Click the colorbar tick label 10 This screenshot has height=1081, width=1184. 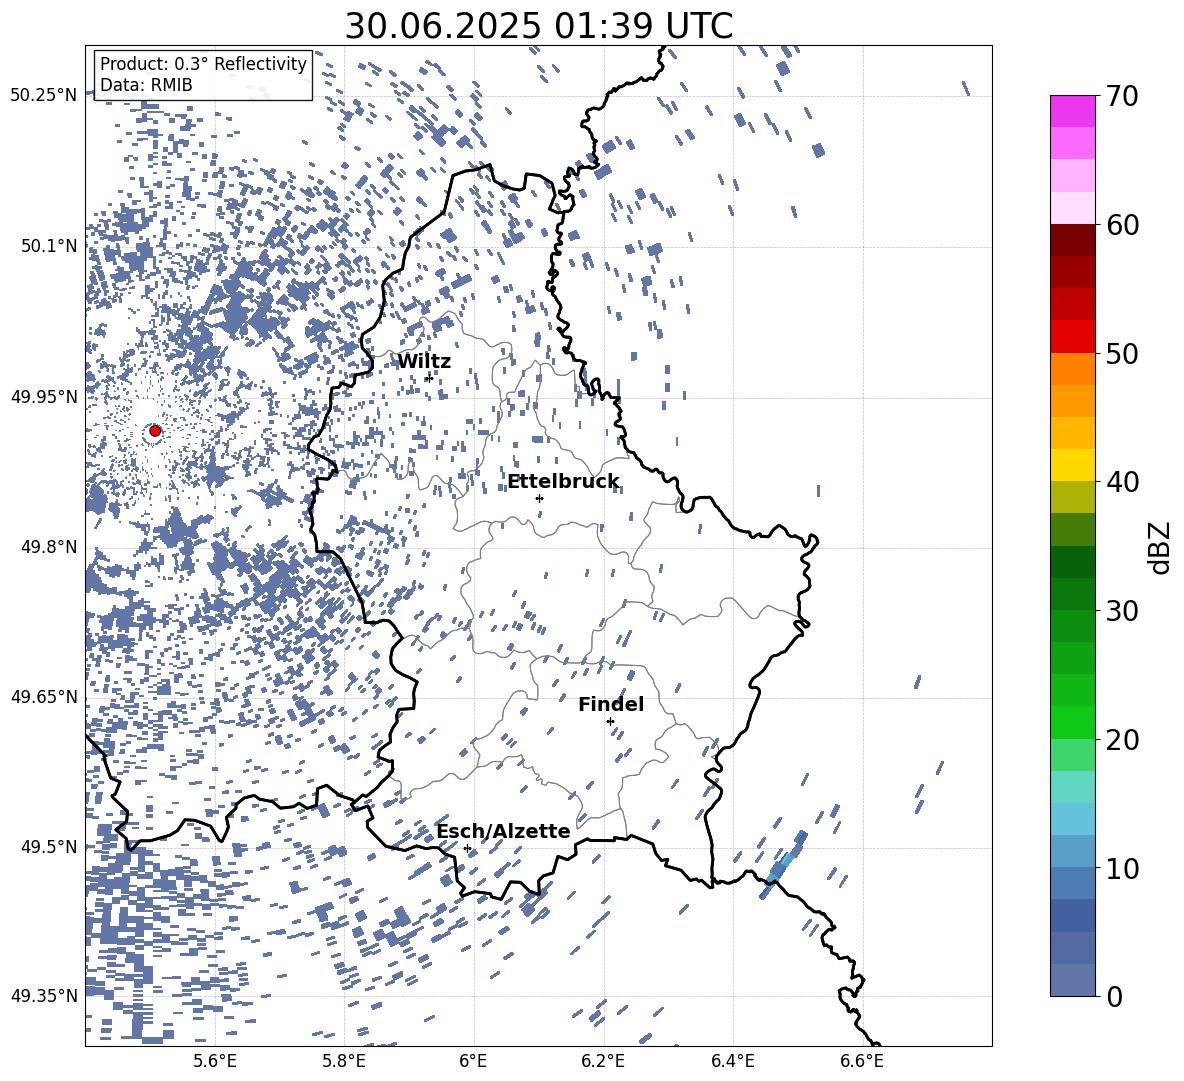point(1122,868)
